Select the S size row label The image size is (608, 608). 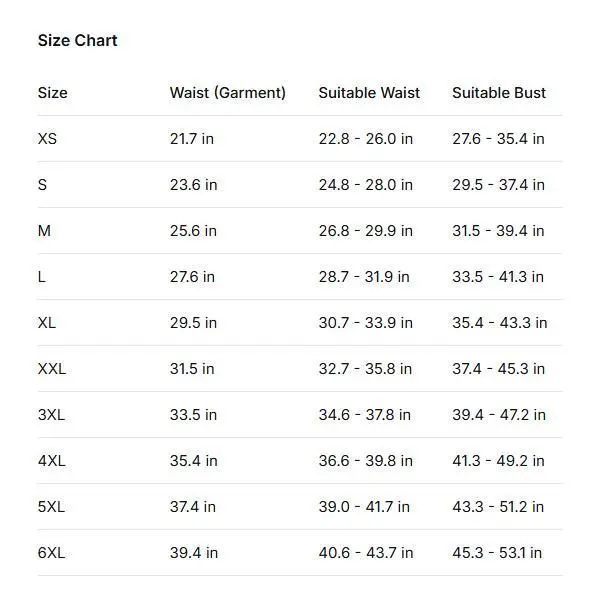(43, 185)
